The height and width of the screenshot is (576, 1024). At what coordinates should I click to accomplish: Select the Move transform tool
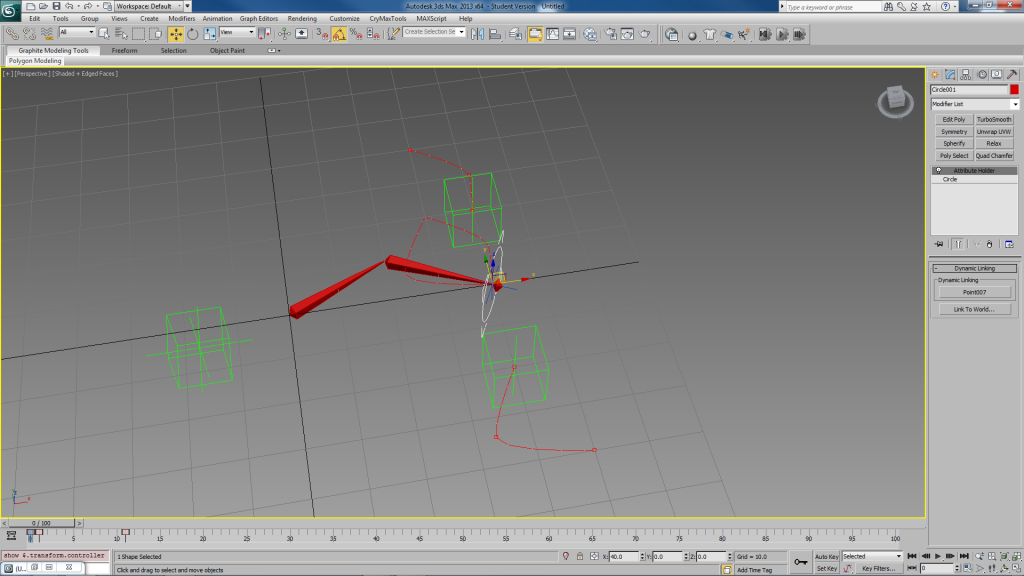tap(176, 33)
